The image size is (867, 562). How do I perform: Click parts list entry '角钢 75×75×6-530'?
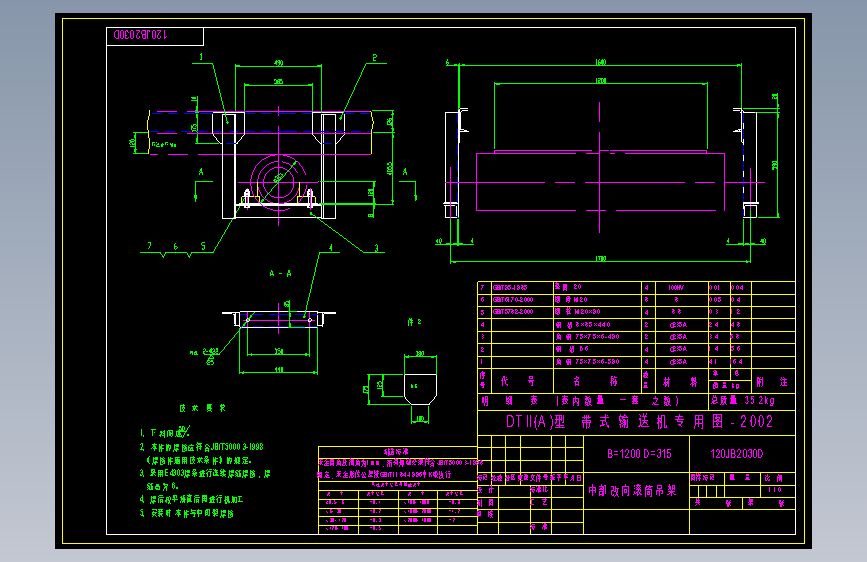pyautogui.click(x=587, y=362)
